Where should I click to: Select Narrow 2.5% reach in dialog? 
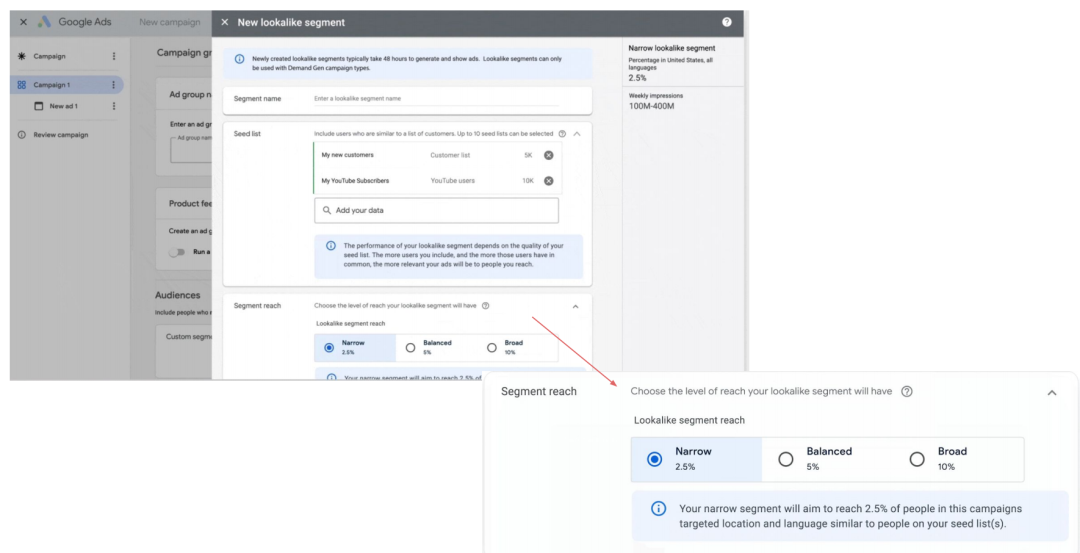tap(355, 348)
